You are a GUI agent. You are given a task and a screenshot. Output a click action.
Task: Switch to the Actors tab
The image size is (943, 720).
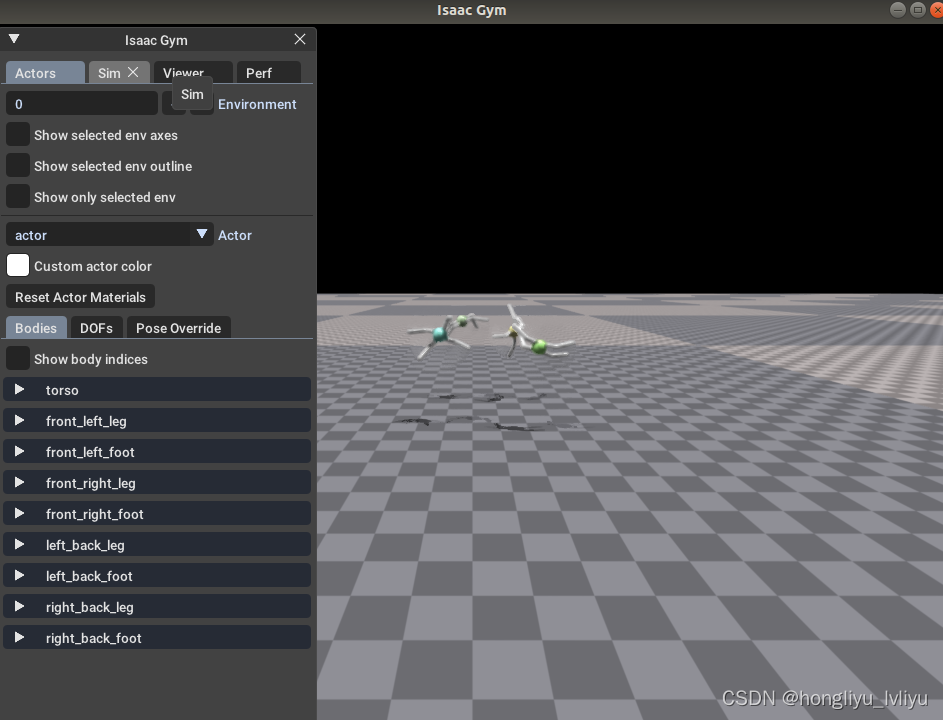pos(45,73)
